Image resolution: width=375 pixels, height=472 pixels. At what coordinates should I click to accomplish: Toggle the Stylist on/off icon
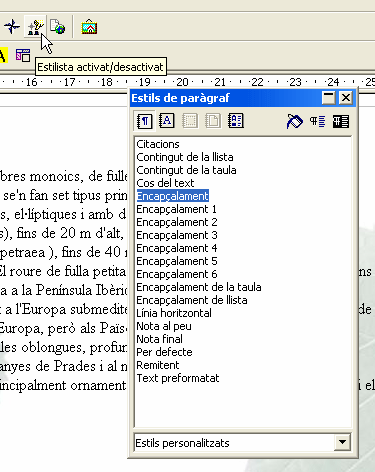point(35,27)
